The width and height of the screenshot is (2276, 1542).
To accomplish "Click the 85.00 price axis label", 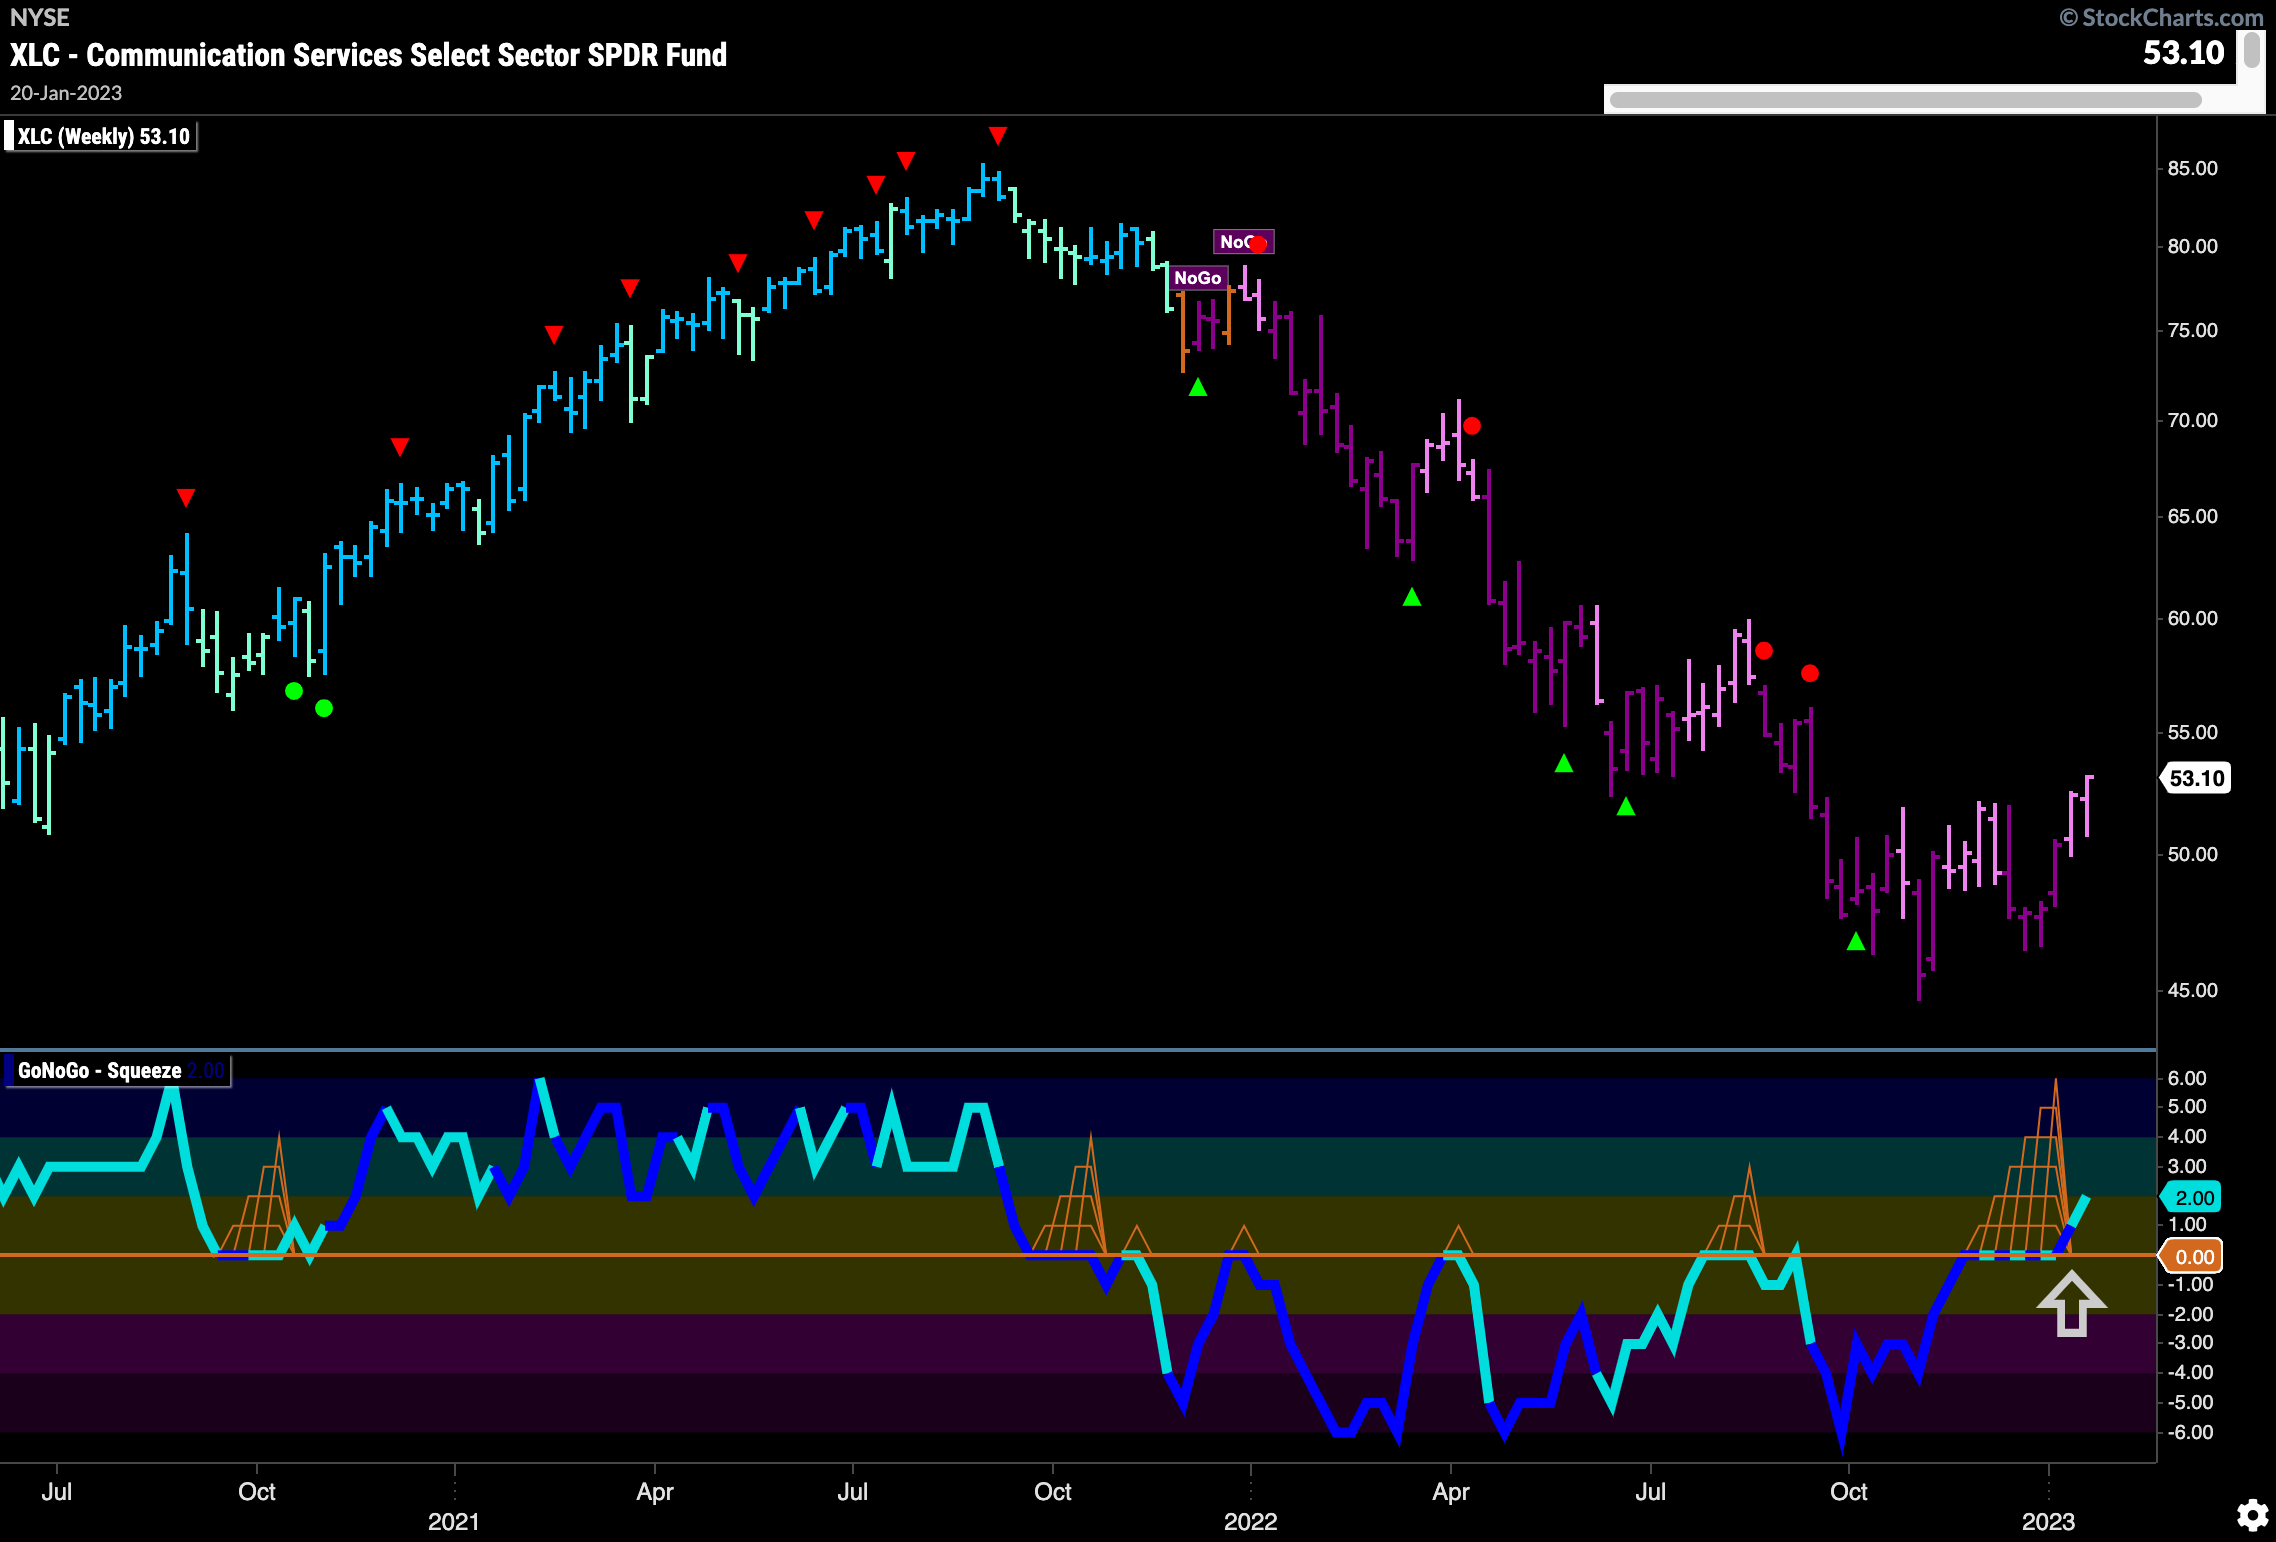I will pos(2192,168).
